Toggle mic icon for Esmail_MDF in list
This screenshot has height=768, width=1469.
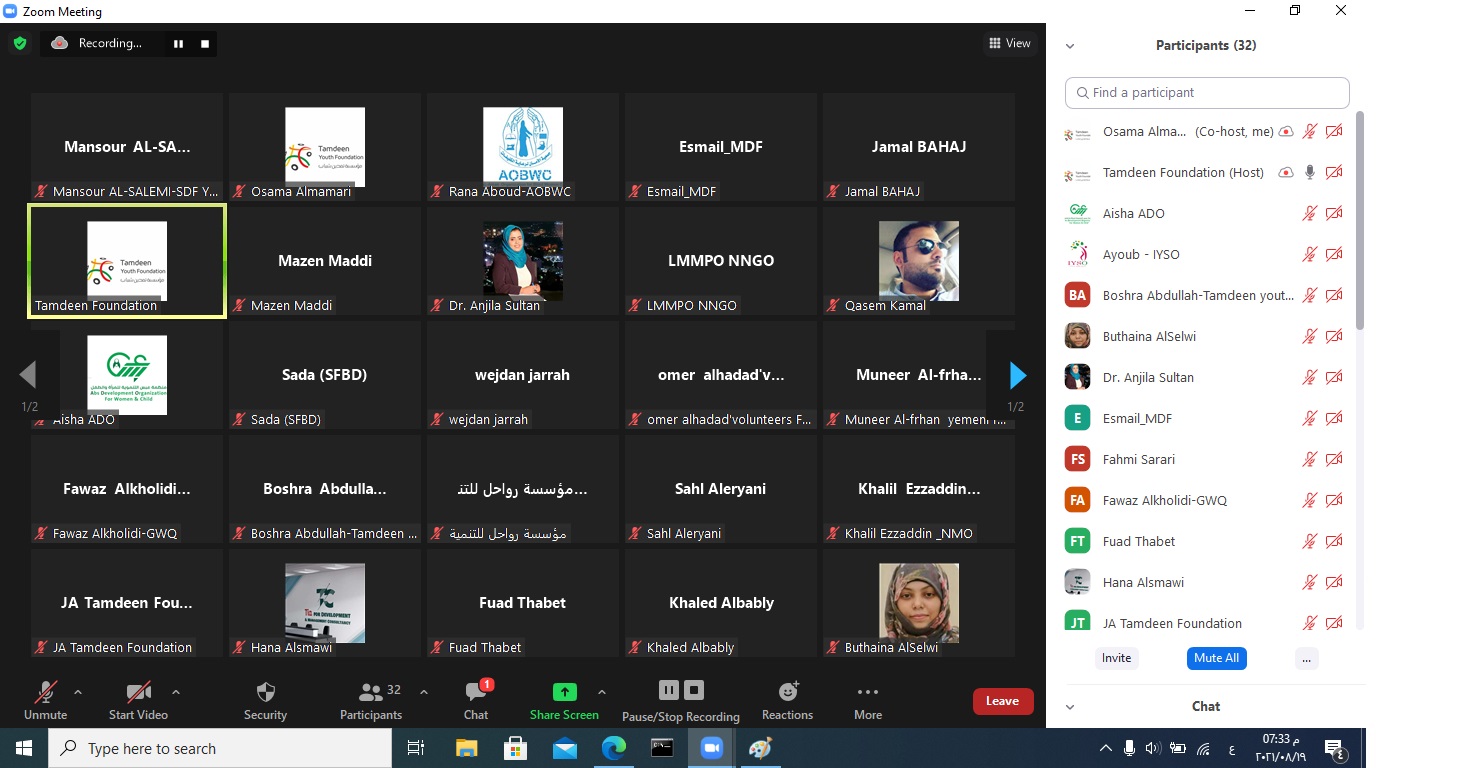(x=1309, y=418)
